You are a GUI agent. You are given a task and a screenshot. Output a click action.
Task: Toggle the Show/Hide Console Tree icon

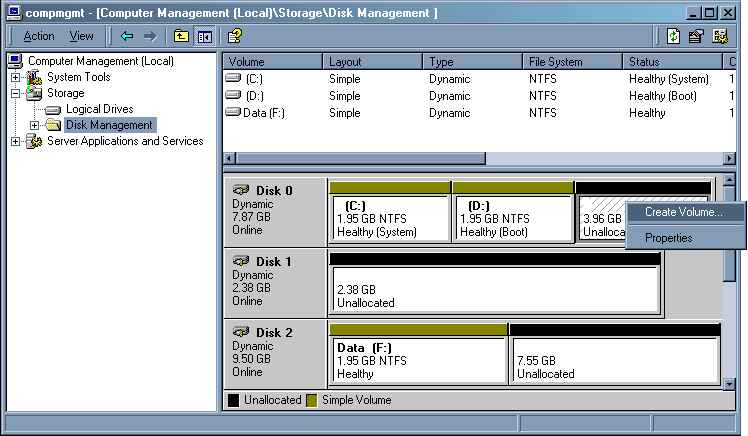pyautogui.click(x=205, y=36)
